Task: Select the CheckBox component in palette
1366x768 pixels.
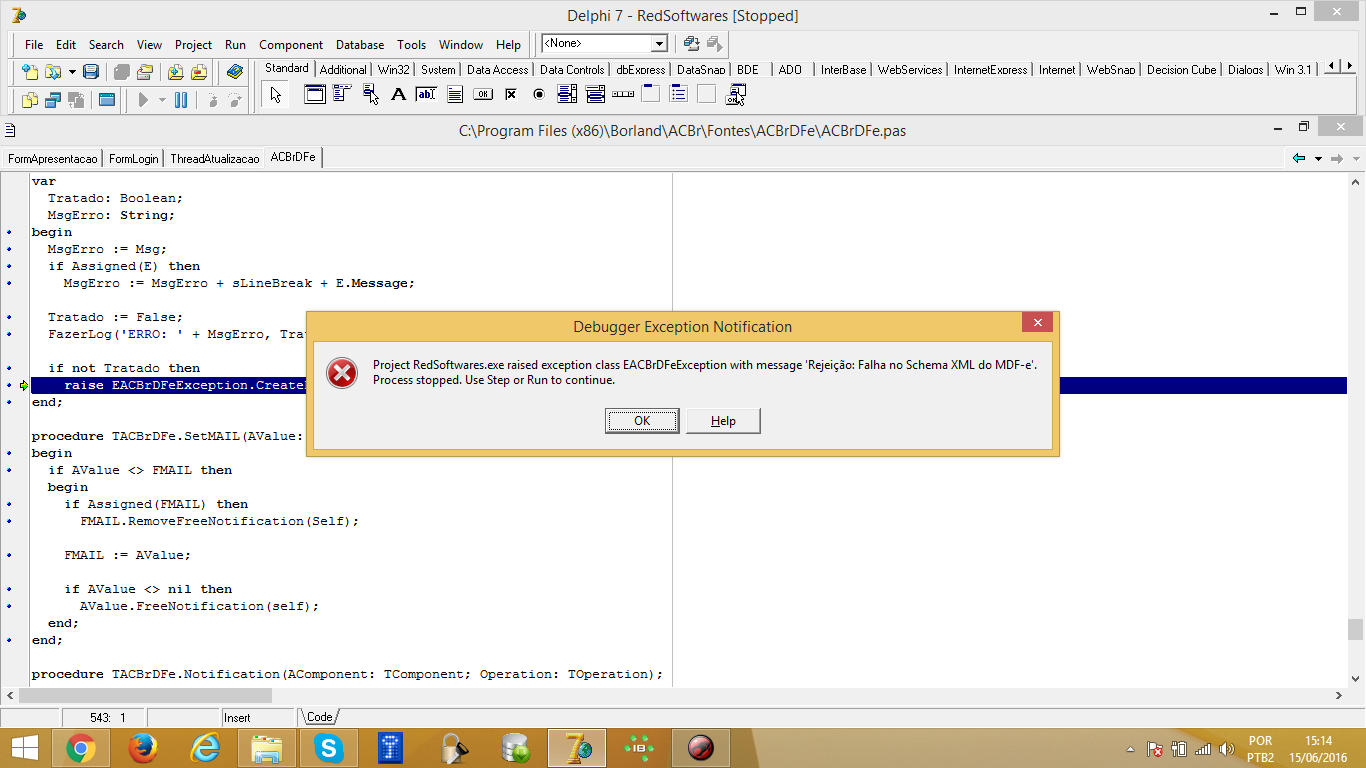Action: point(511,95)
